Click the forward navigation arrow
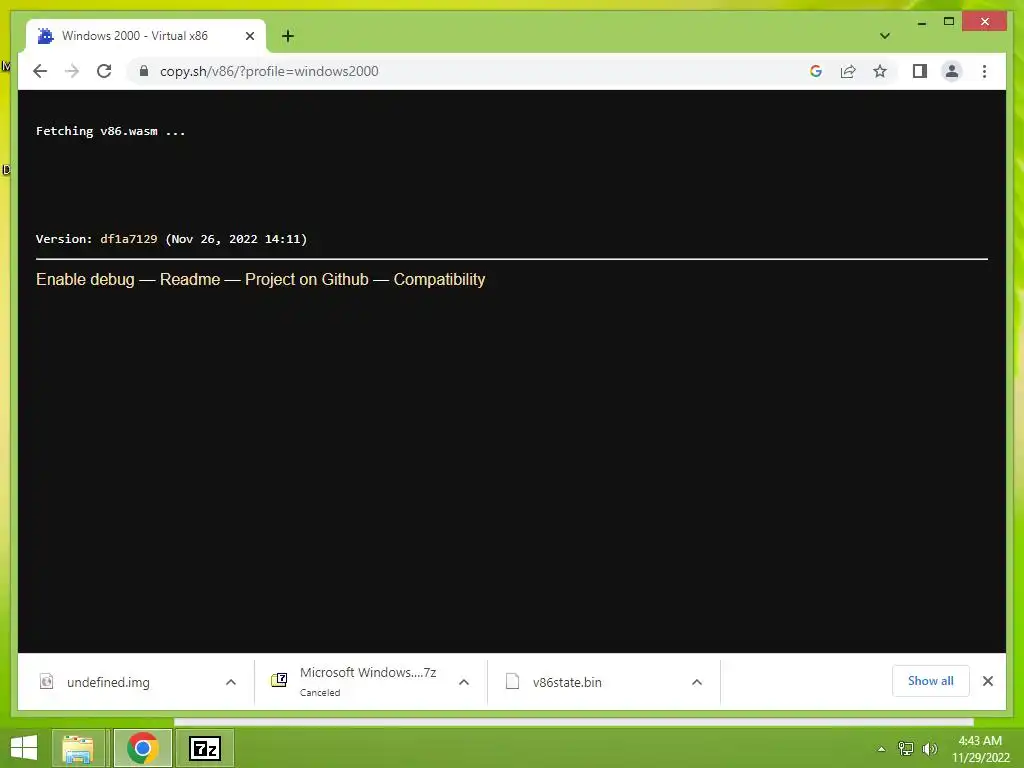 pos(72,71)
